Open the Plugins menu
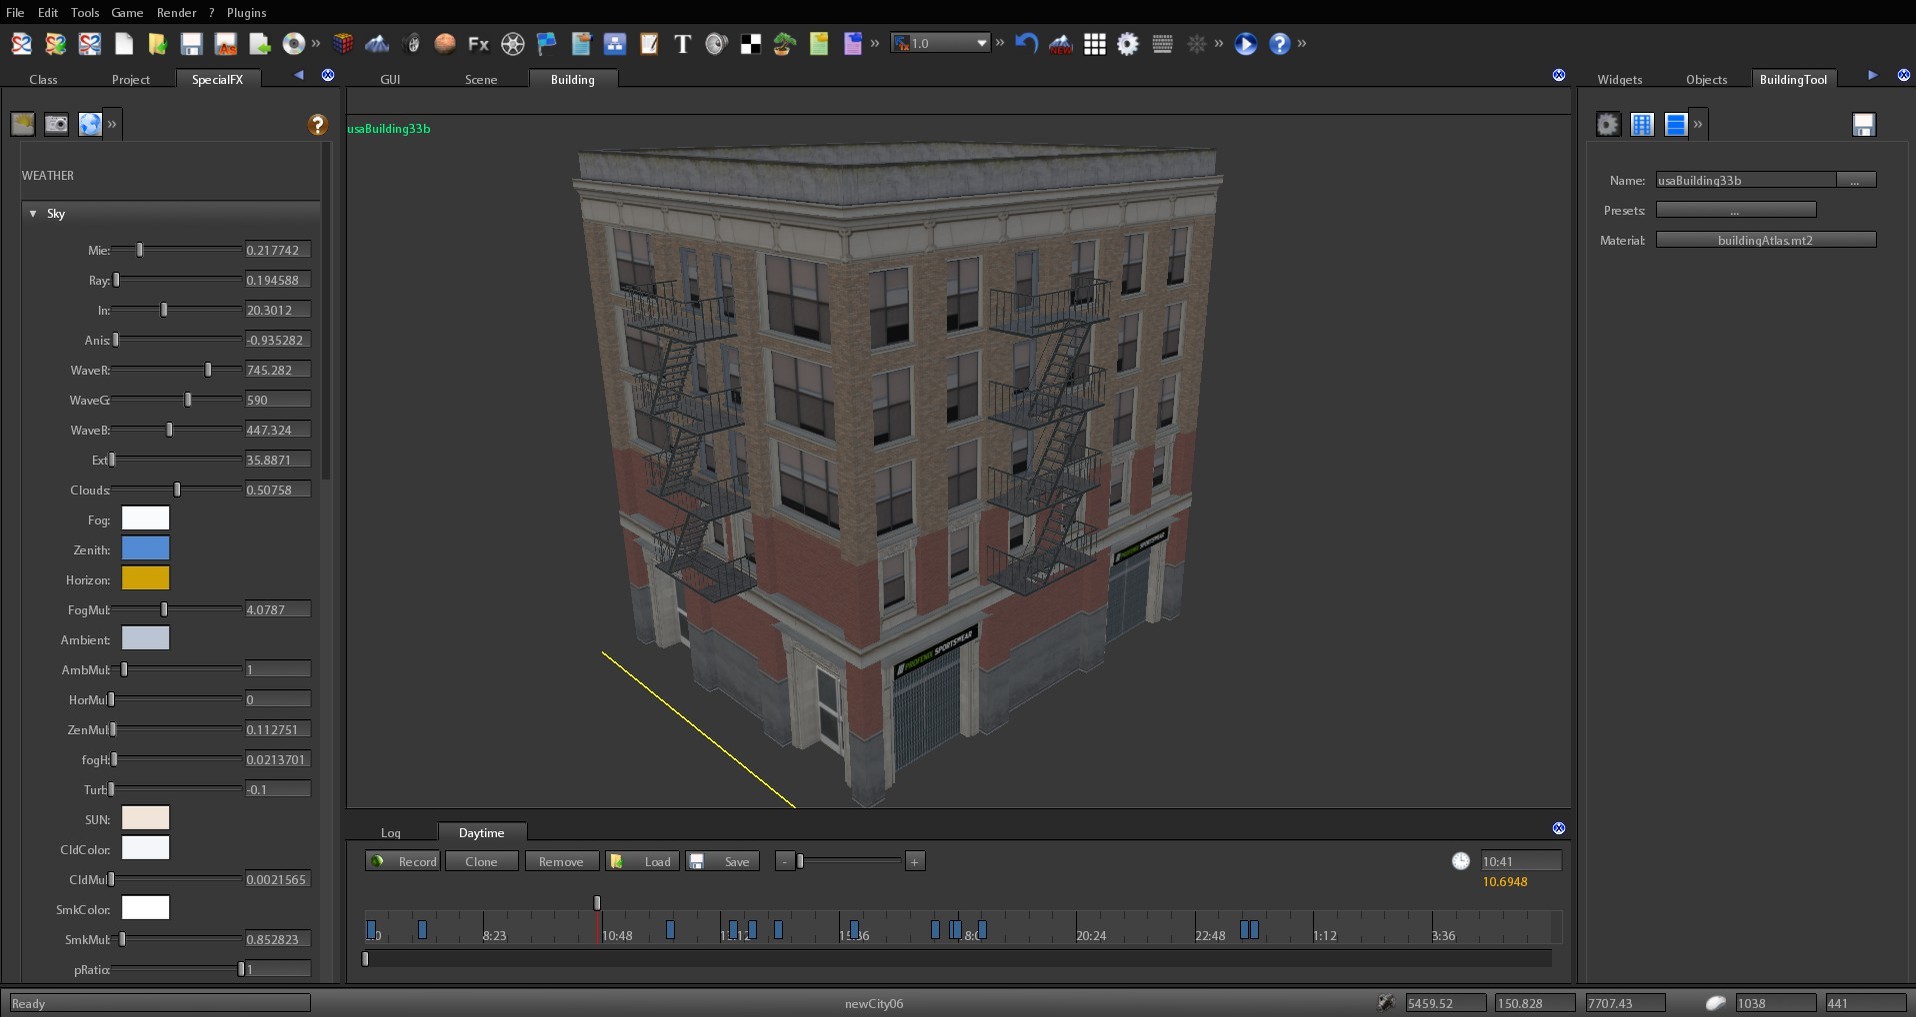 [x=246, y=12]
